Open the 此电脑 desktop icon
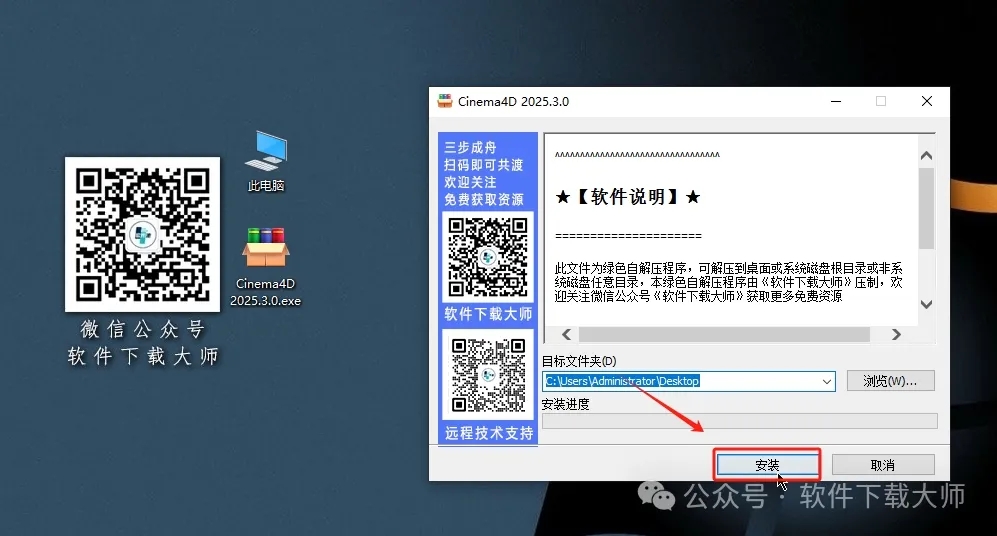The height and width of the screenshot is (536, 997). click(x=266, y=161)
